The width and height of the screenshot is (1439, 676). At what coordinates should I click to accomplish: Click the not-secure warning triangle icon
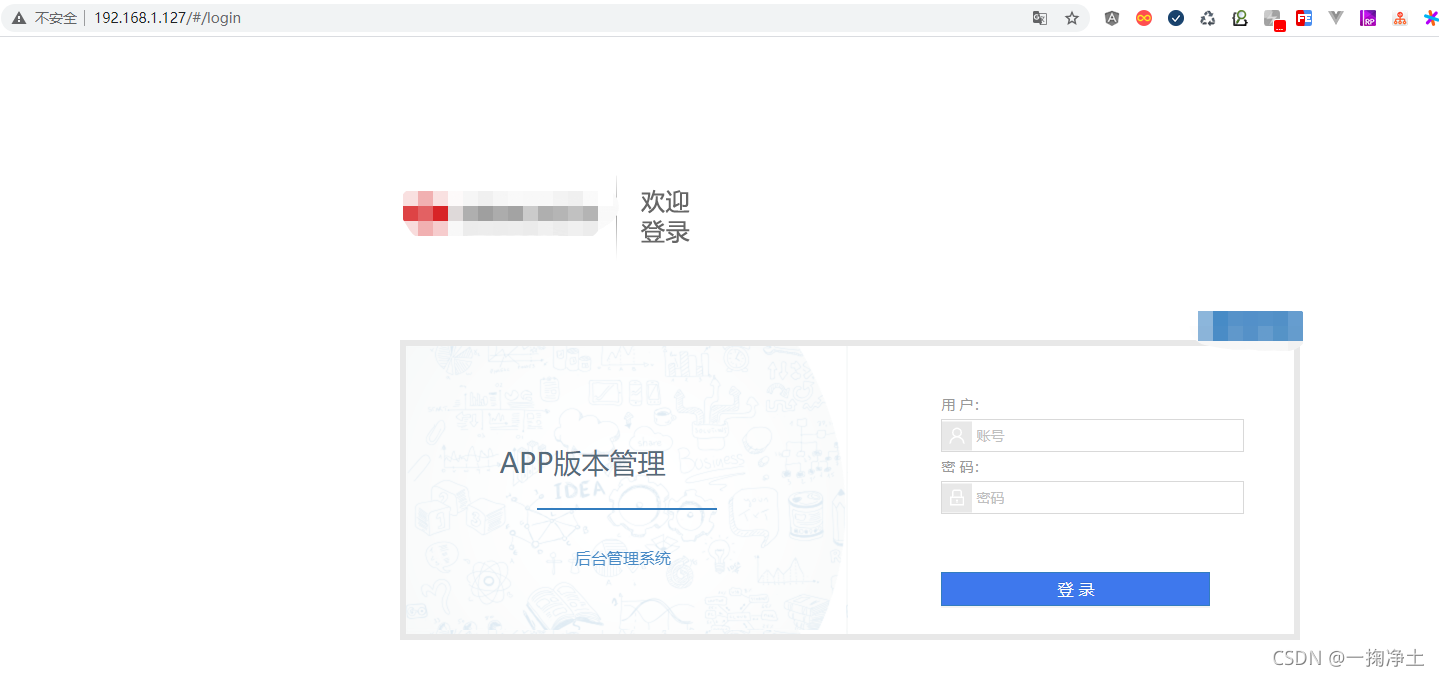tap(19, 18)
